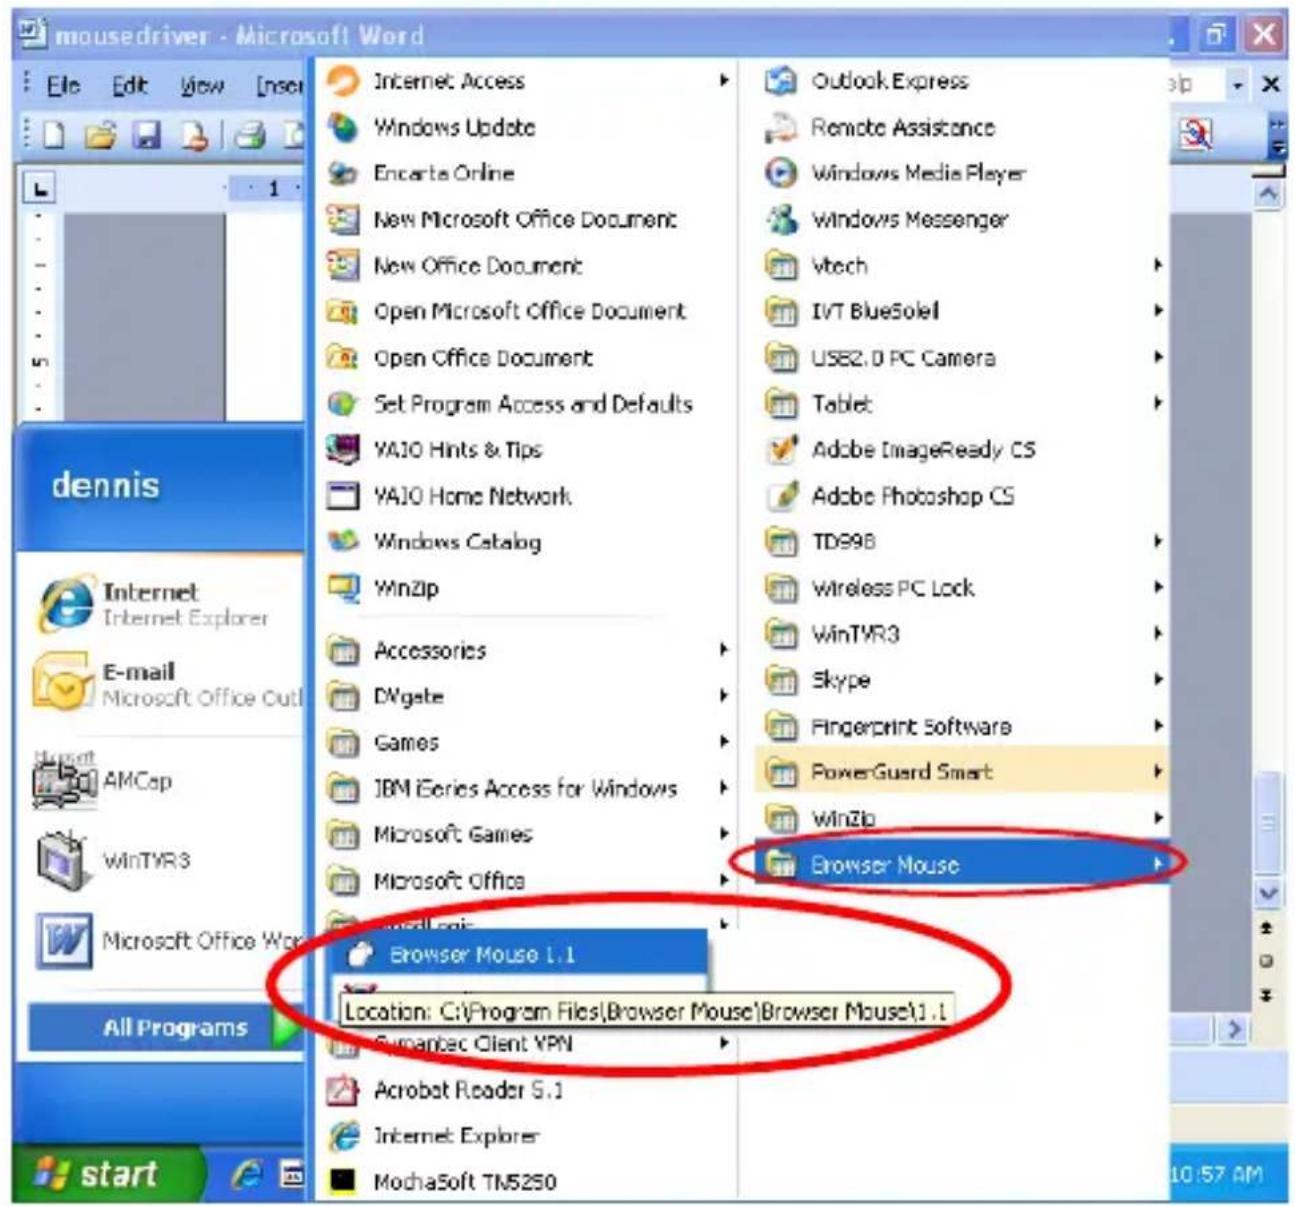
Task: Expand IBM iSeries Access for Windows
Action: coord(527,788)
